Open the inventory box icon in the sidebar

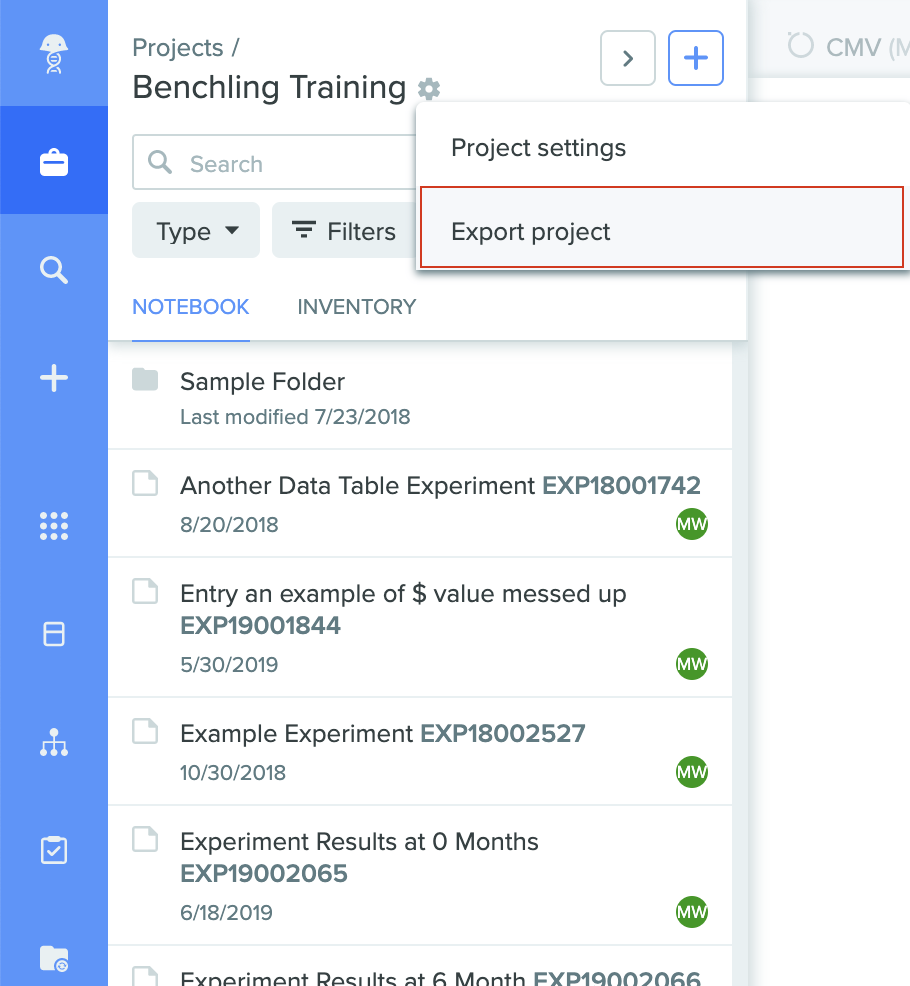coord(53,634)
